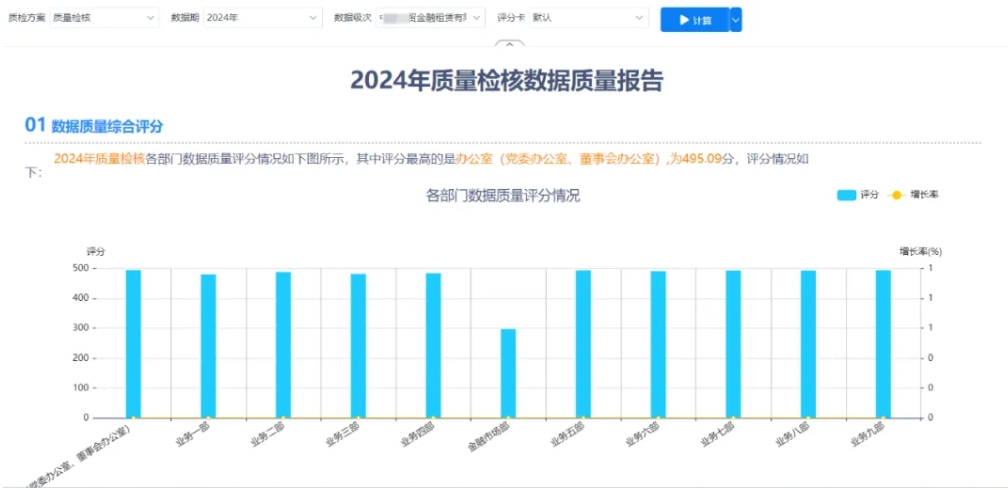Open the 评分卡 默认 dropdown
Image resolution: width=1008 pixels, height=490 pixels.
tap(588, 18)
